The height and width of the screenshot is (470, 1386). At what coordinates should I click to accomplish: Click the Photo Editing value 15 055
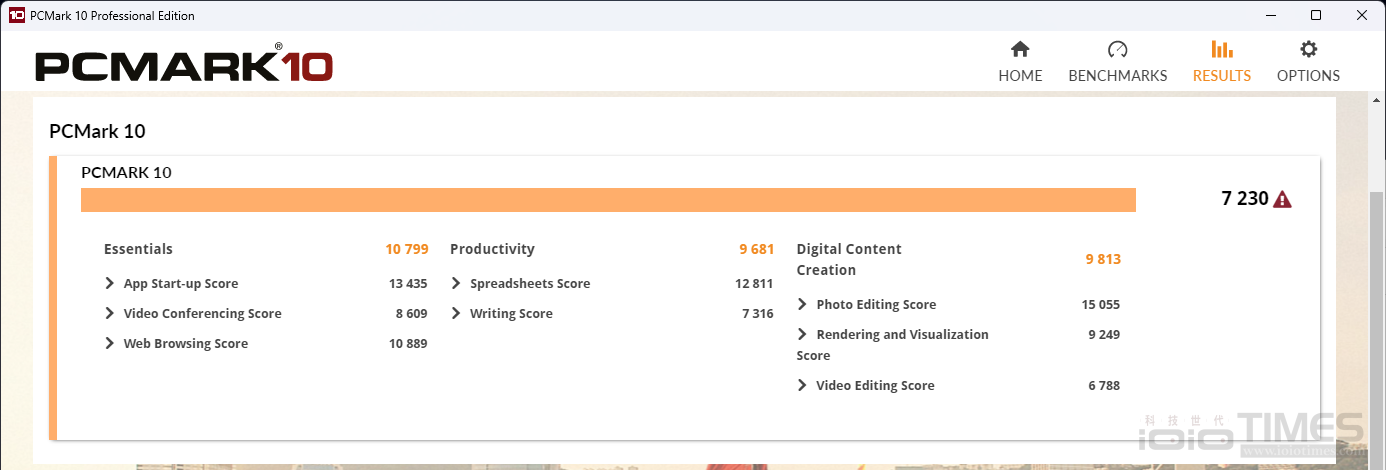[1101, 305]
